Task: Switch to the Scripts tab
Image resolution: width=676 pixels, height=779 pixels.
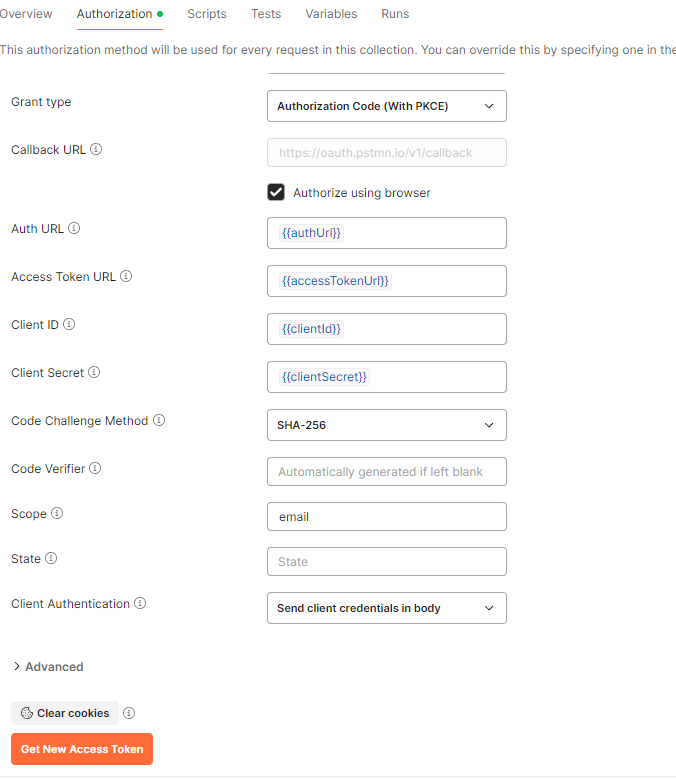Action: tap(207, 14)
